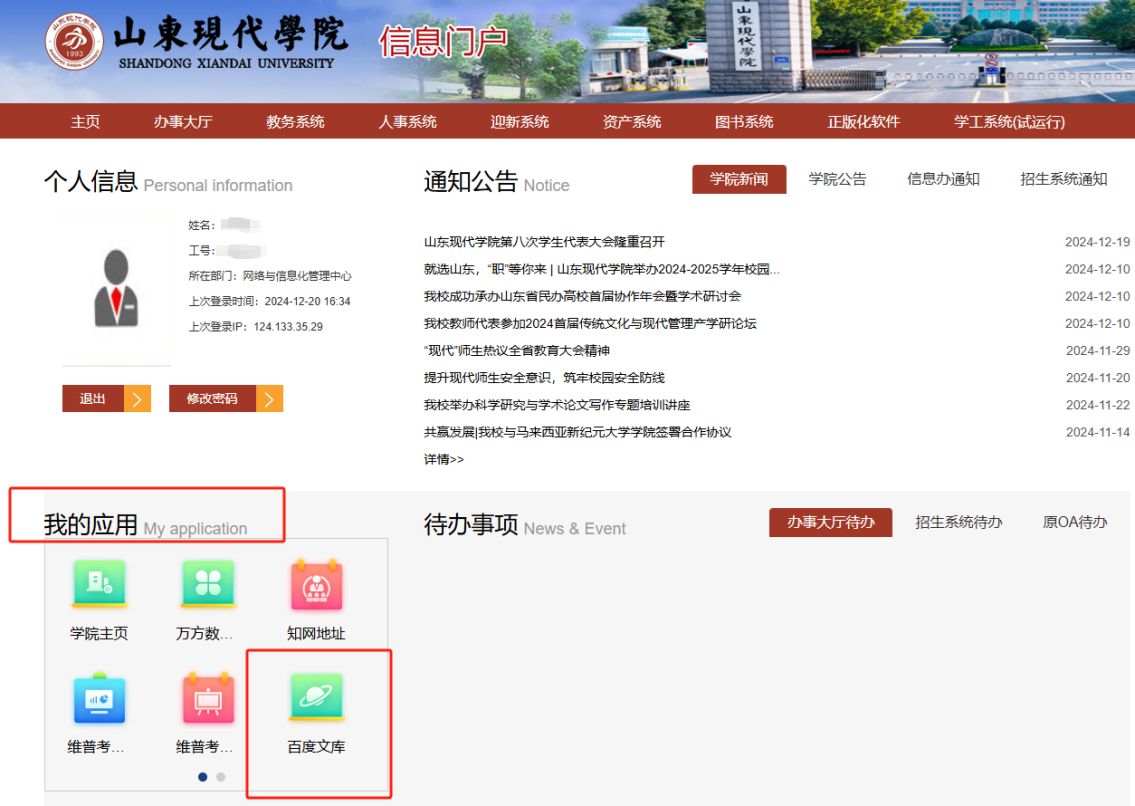
Task: Open the blue chart-board 维普考… app icon
Action: (x=99, y=698)
